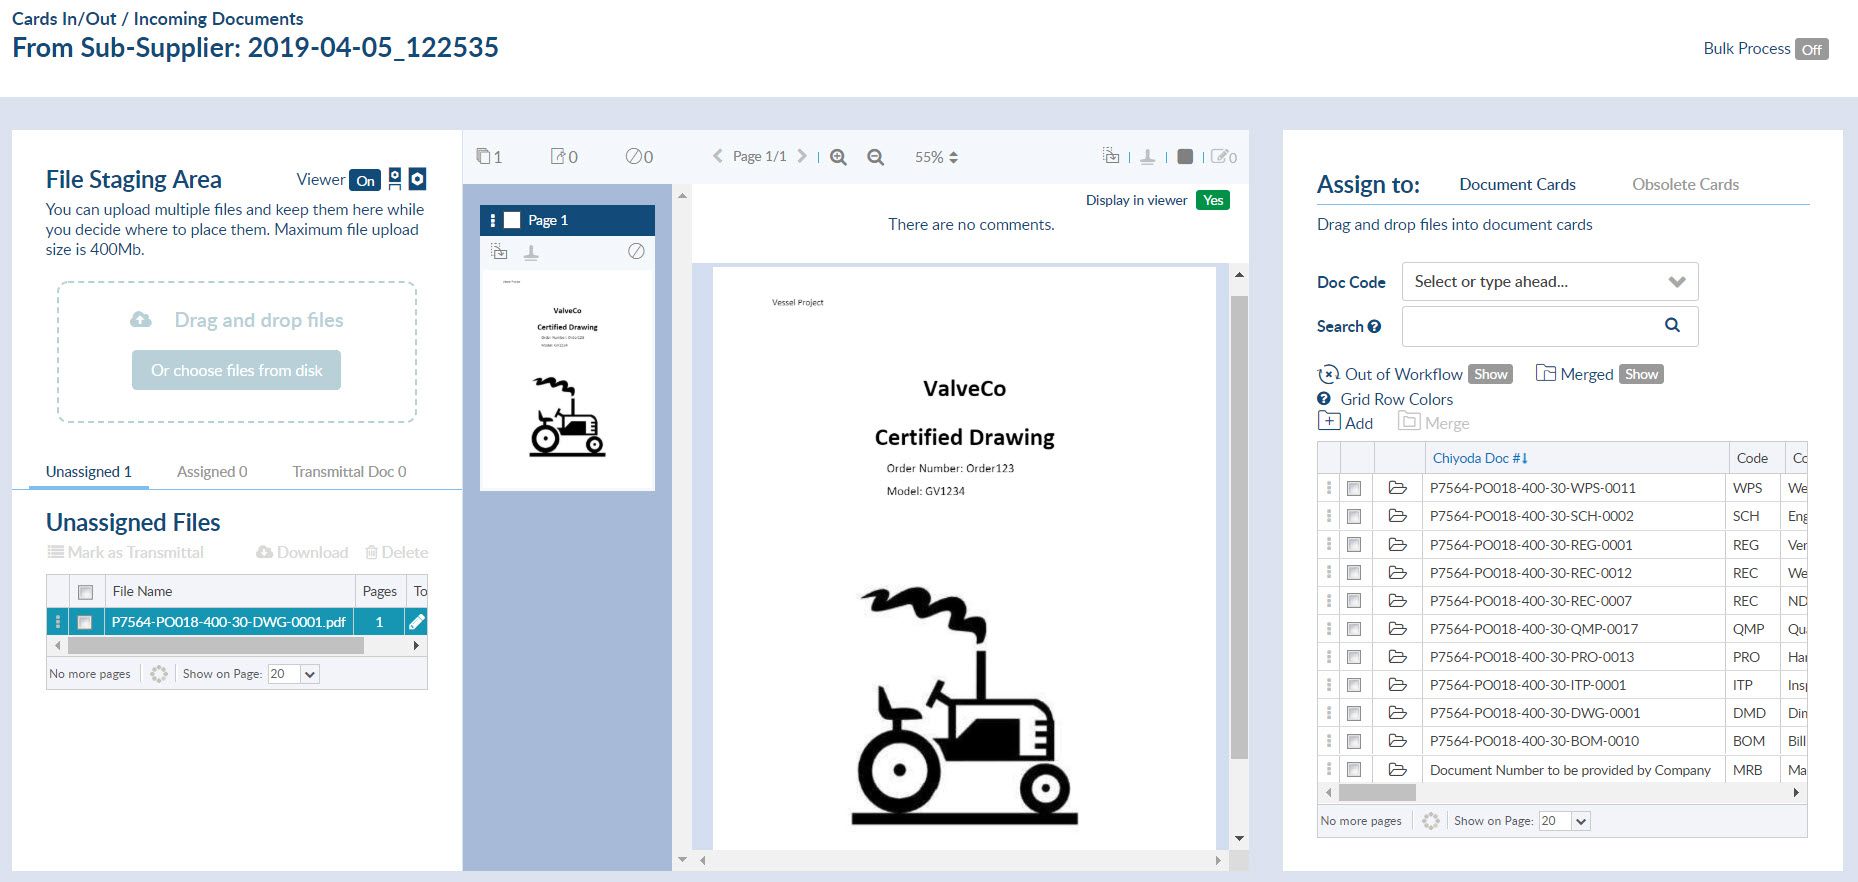
Task: Click the viewer settings icon beside layout icon
Action: click(417, 179)
